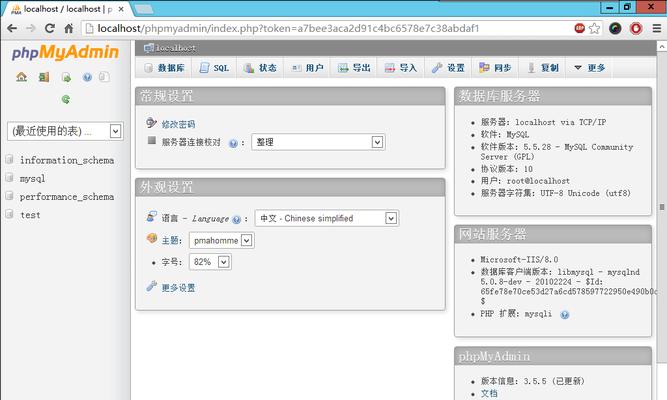Image resolution: width=667 pixels, height=400 pixels.
Task: Click the browser home button
Action: [68, 29]
